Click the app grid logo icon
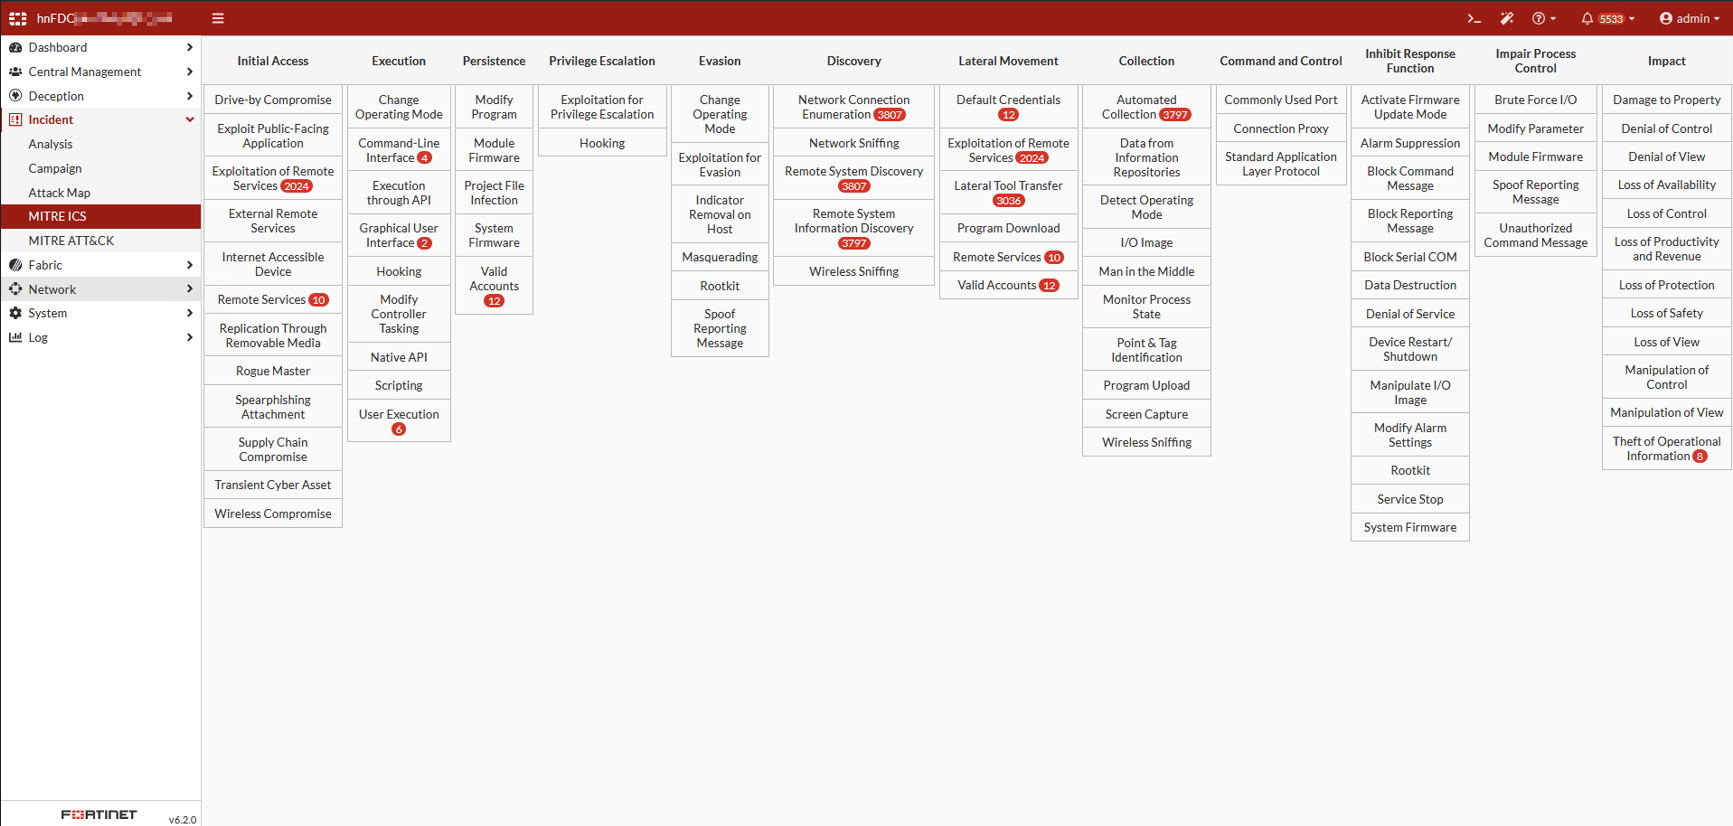 pos(18,18)
